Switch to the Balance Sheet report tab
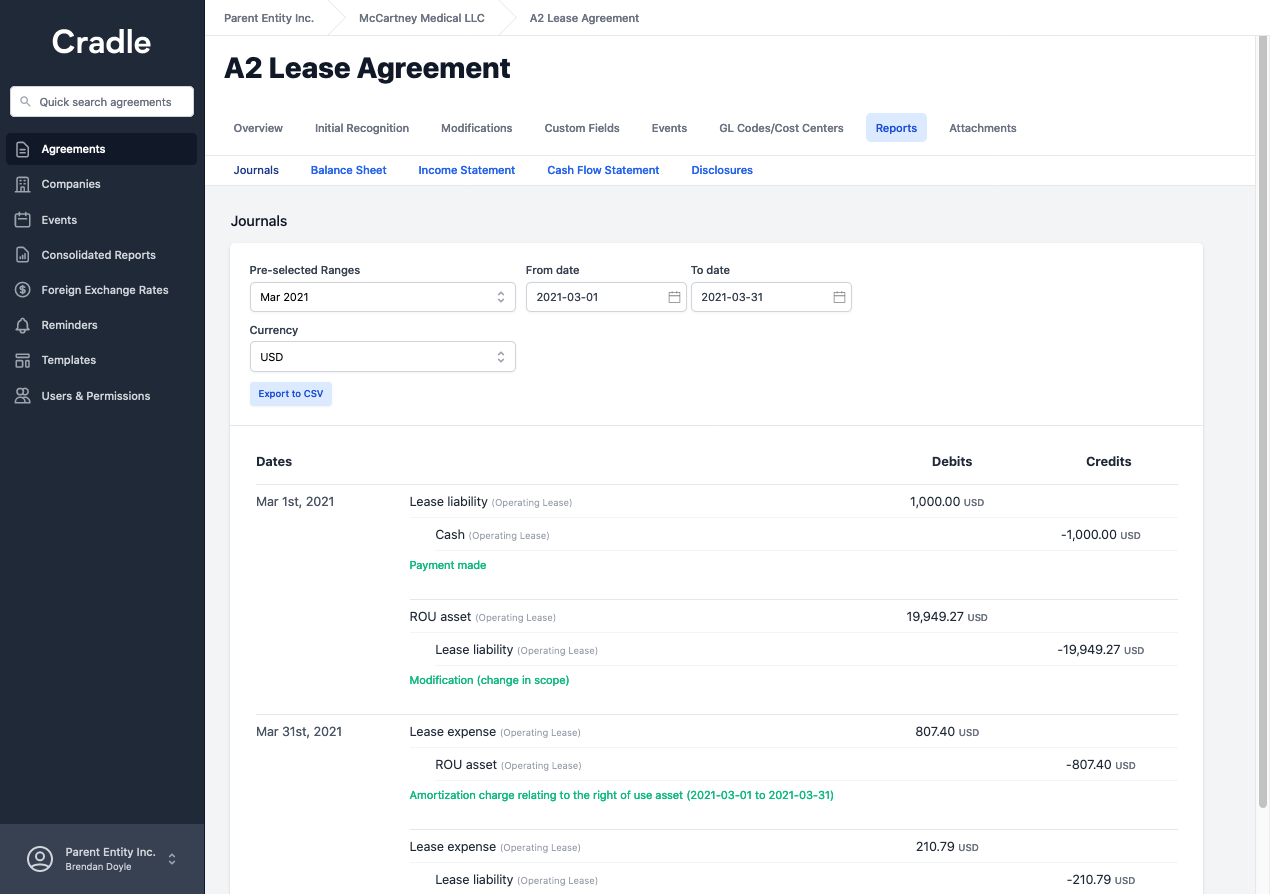Viewport: 1270px width, 894px height. (x=348, y=170)
